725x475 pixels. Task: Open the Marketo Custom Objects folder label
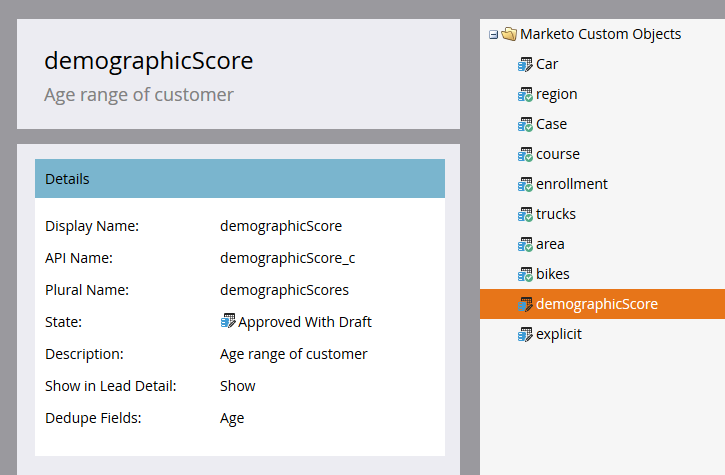point(601,34)
